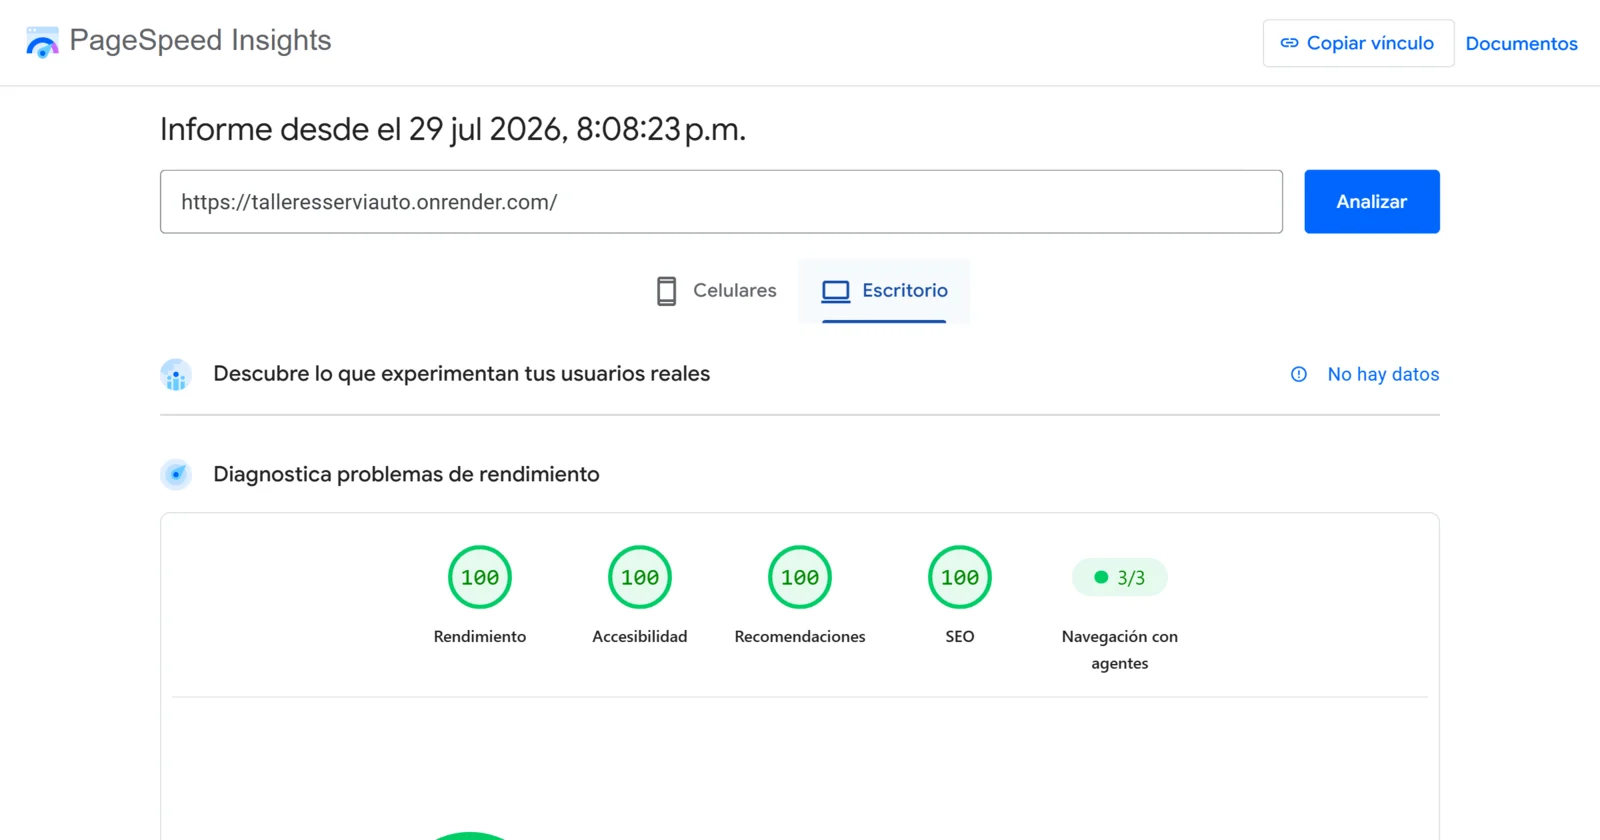
Task: Open the Recomendaciones 100 score gauge
Action: (800, 577)
